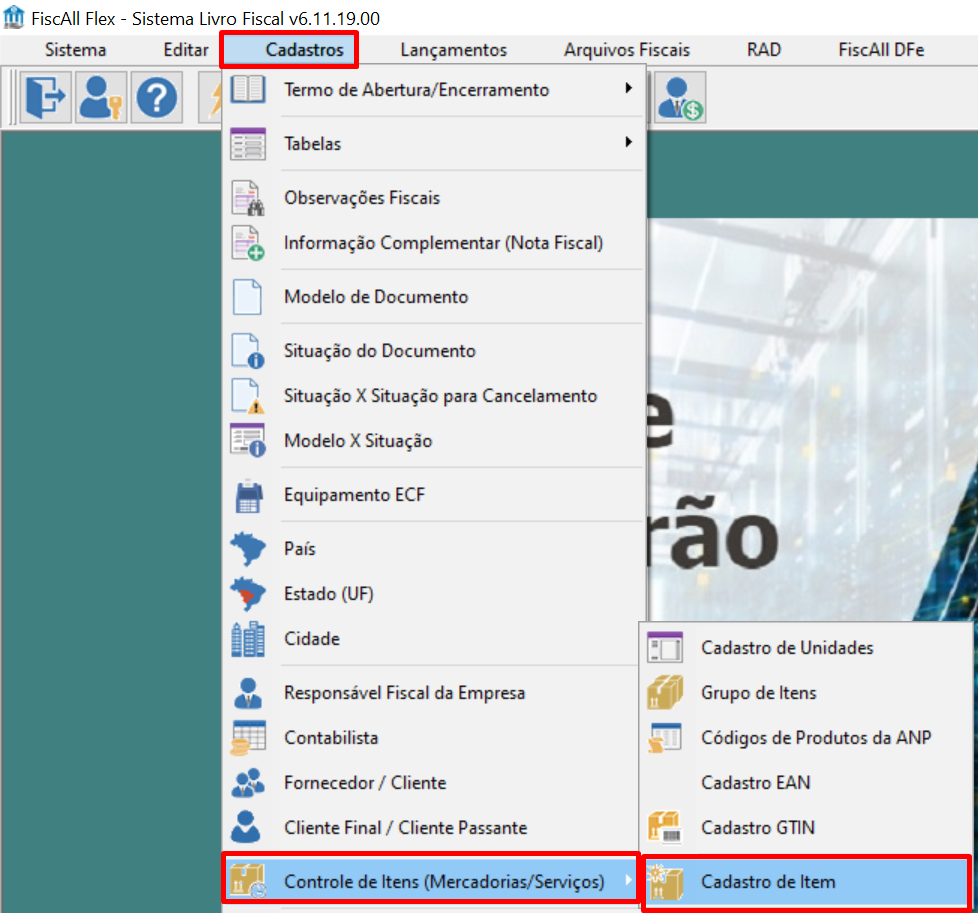Click the Informação Complementar plus document icon
Image resolution: width=978 pixels, height=913 pixels.
click(248, 243)
